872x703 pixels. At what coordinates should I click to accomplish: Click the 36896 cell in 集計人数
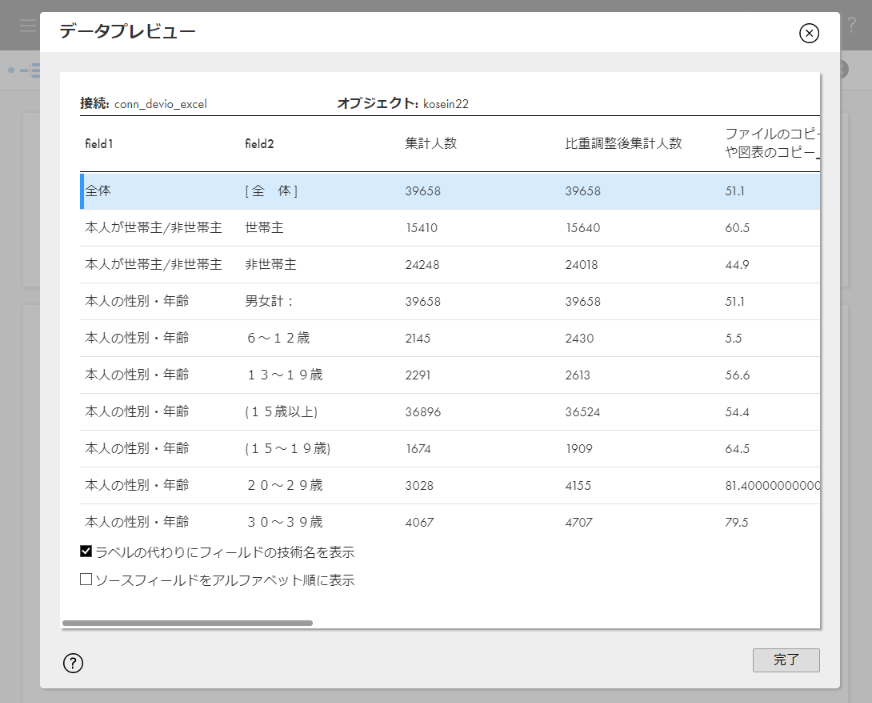(x=422, y=412)
